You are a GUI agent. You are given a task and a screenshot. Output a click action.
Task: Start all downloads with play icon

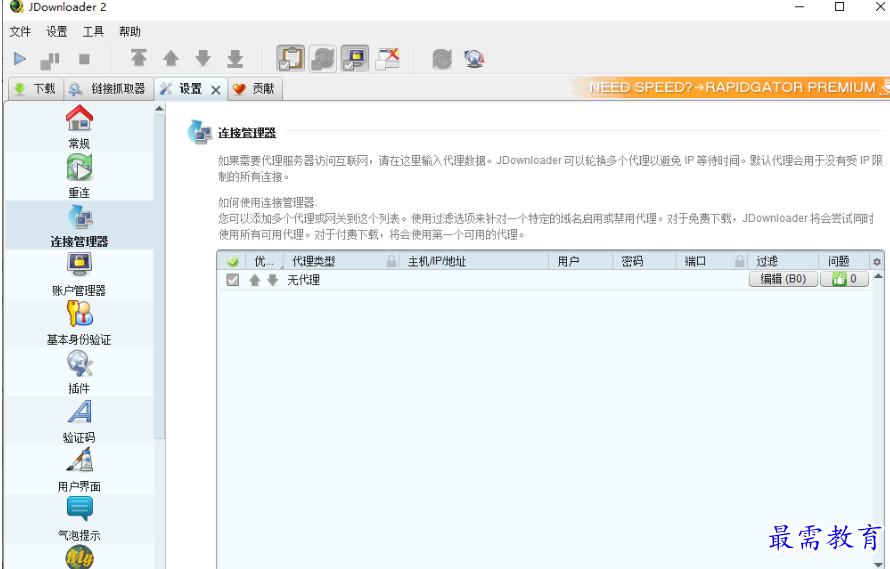pos(20,58)
